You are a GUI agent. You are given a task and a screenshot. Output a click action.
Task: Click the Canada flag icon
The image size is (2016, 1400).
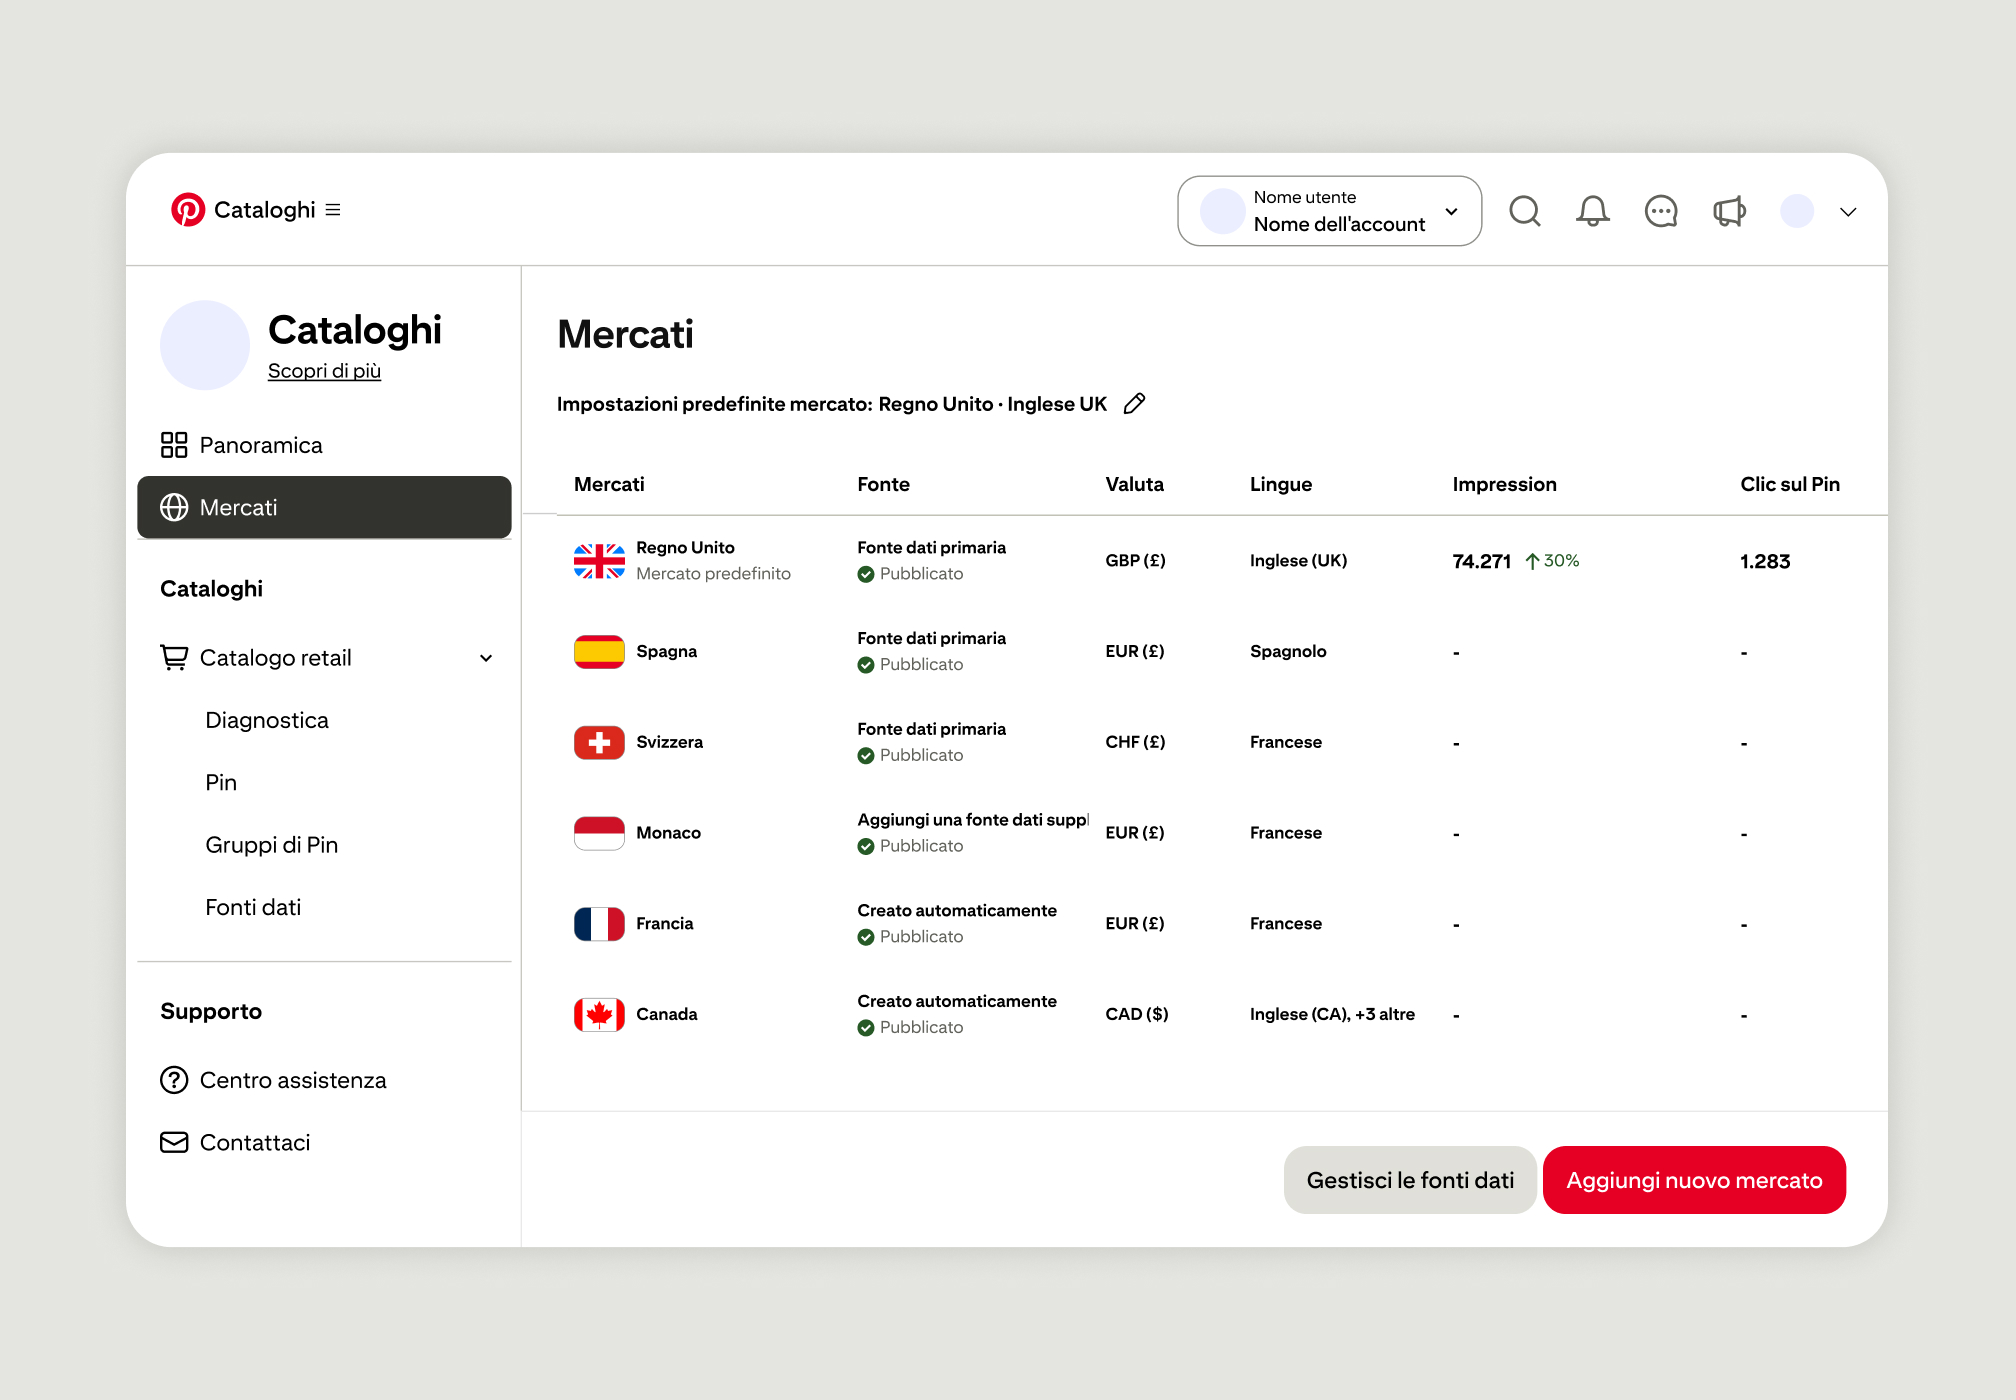point(599,1015)
